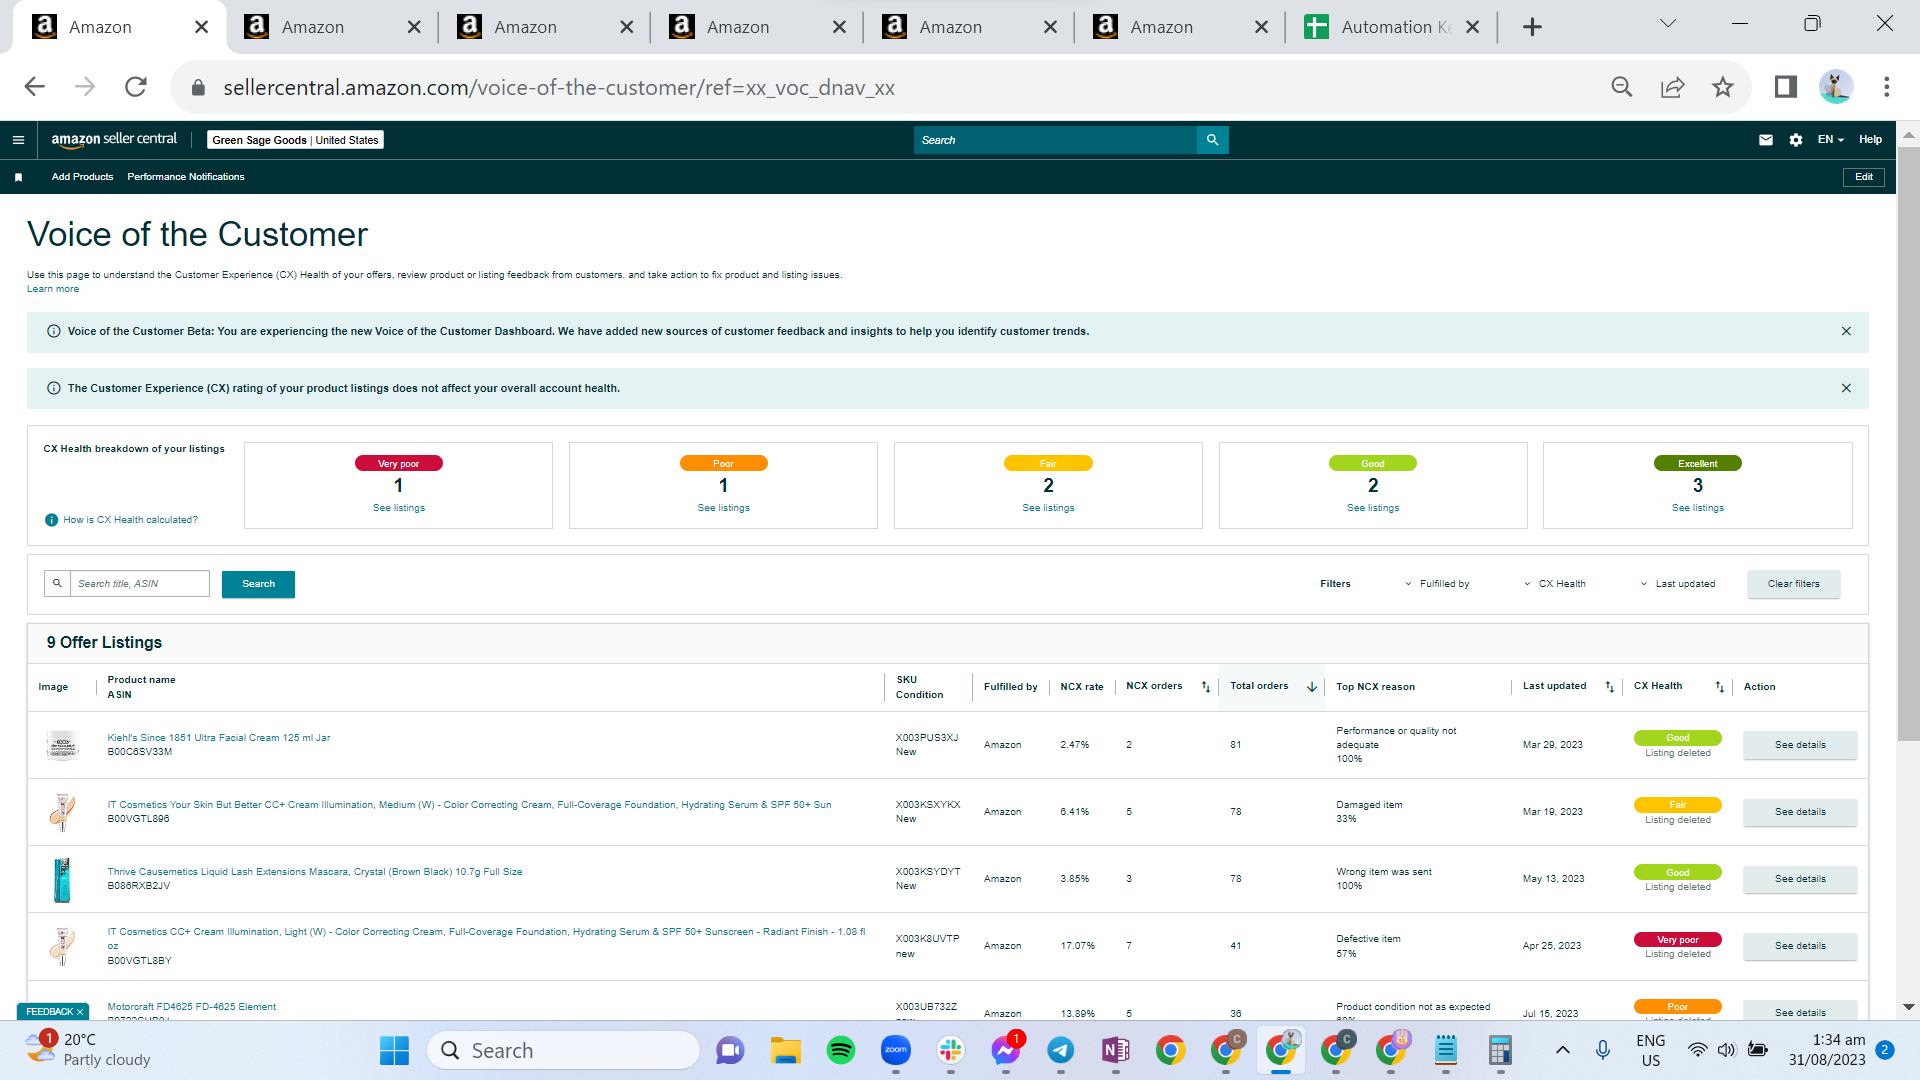See details for IT Cosmetics Light CC+ Cream
Screen dimensions: 1920x1080
[1800, 946]
